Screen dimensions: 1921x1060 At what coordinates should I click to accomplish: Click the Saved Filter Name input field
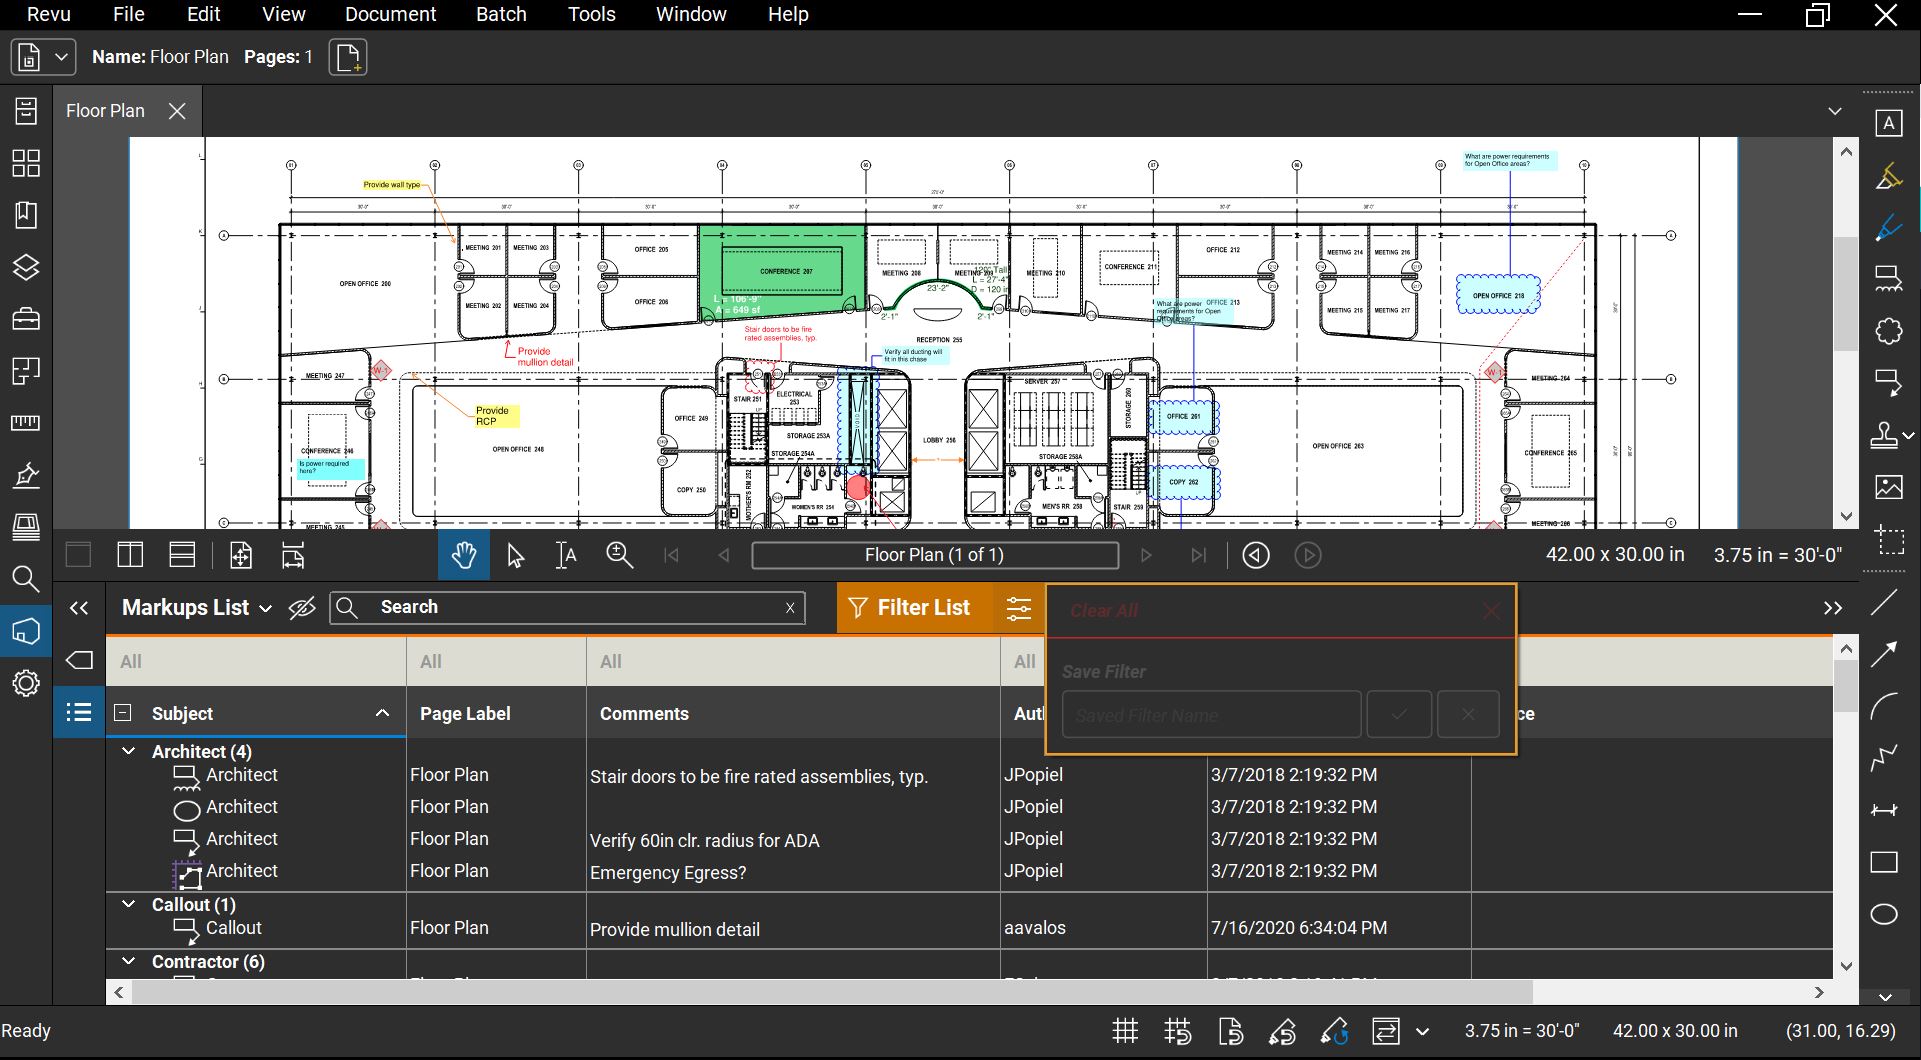pos(1210,714)
